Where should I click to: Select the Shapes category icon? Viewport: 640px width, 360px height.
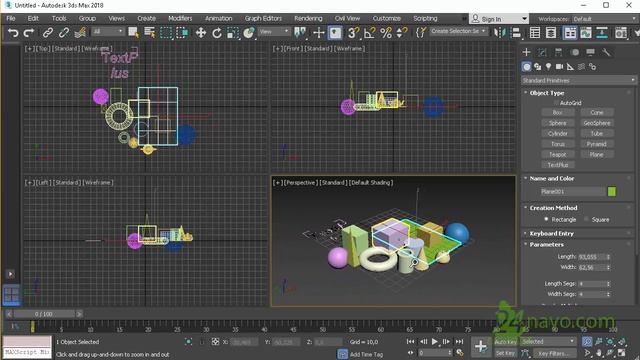tap(538, 67)
